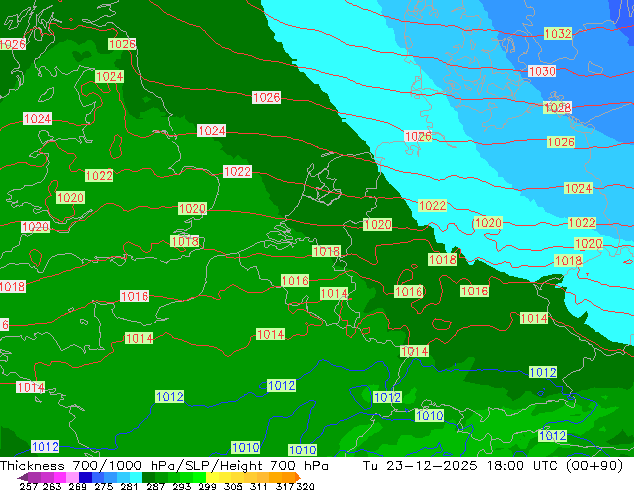Click the purple arrow tip of legend
This screenshot has width=634, height=490.
pos(23,477)
